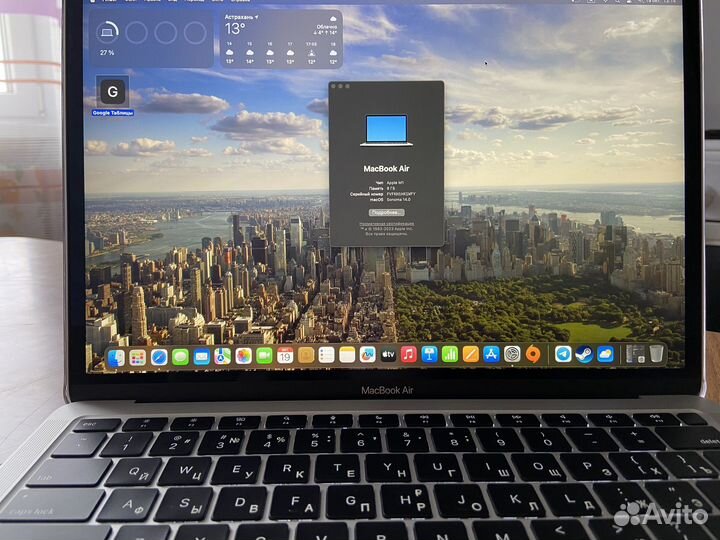This screenshot has height=540, width=720.
Task: Launch the orange Origin app in the Dock
Action: pos(533,354)
